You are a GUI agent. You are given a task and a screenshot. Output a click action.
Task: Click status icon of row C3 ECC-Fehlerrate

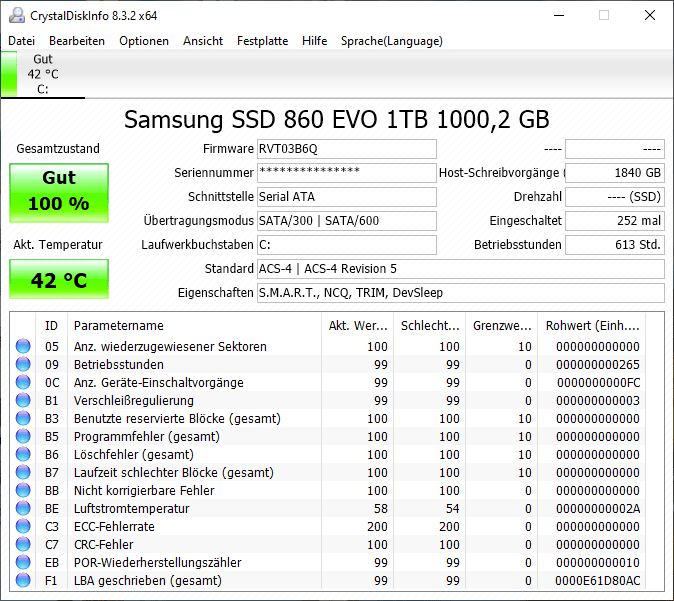[23, 526]
